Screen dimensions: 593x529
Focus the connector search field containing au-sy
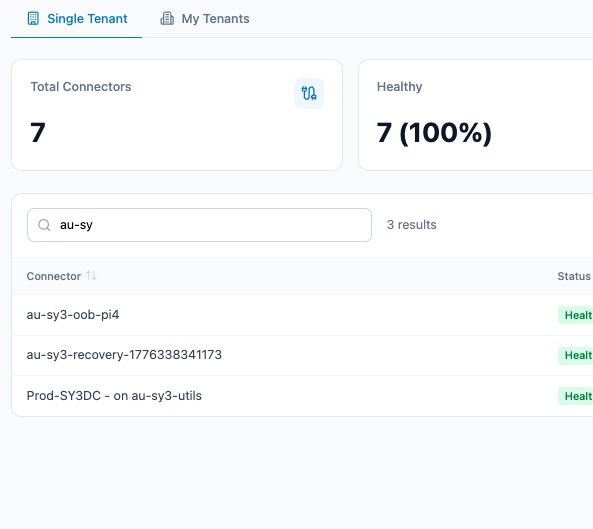pos(199,225)
